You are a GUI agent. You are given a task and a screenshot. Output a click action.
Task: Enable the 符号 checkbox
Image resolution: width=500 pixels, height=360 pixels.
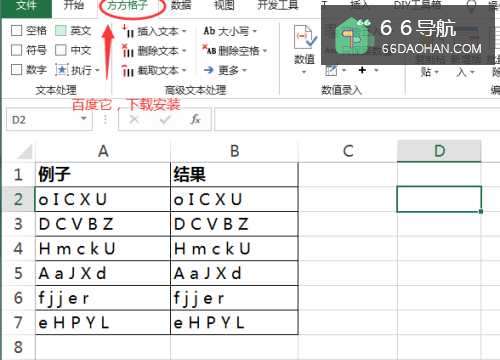pyautogui.click(x=17, y=50)
